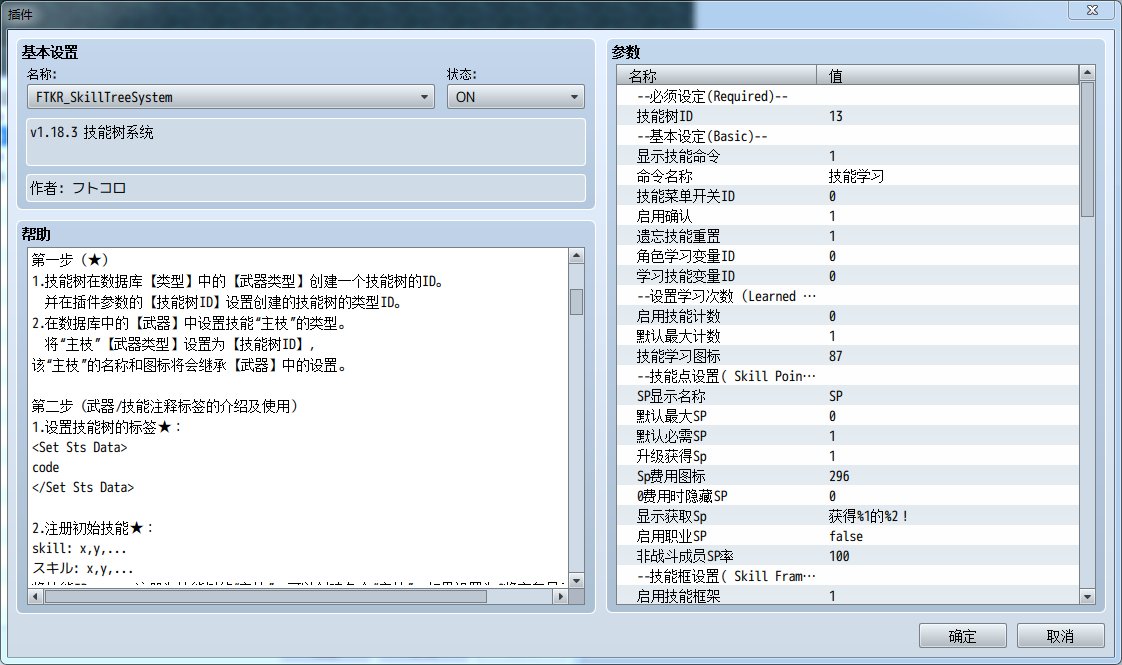Image resolution: width=1122 pixels, height=665 pixels.
Task: Select the SP显示名称 parameter row
Action: pyautogui.click(x=848, y=396)
